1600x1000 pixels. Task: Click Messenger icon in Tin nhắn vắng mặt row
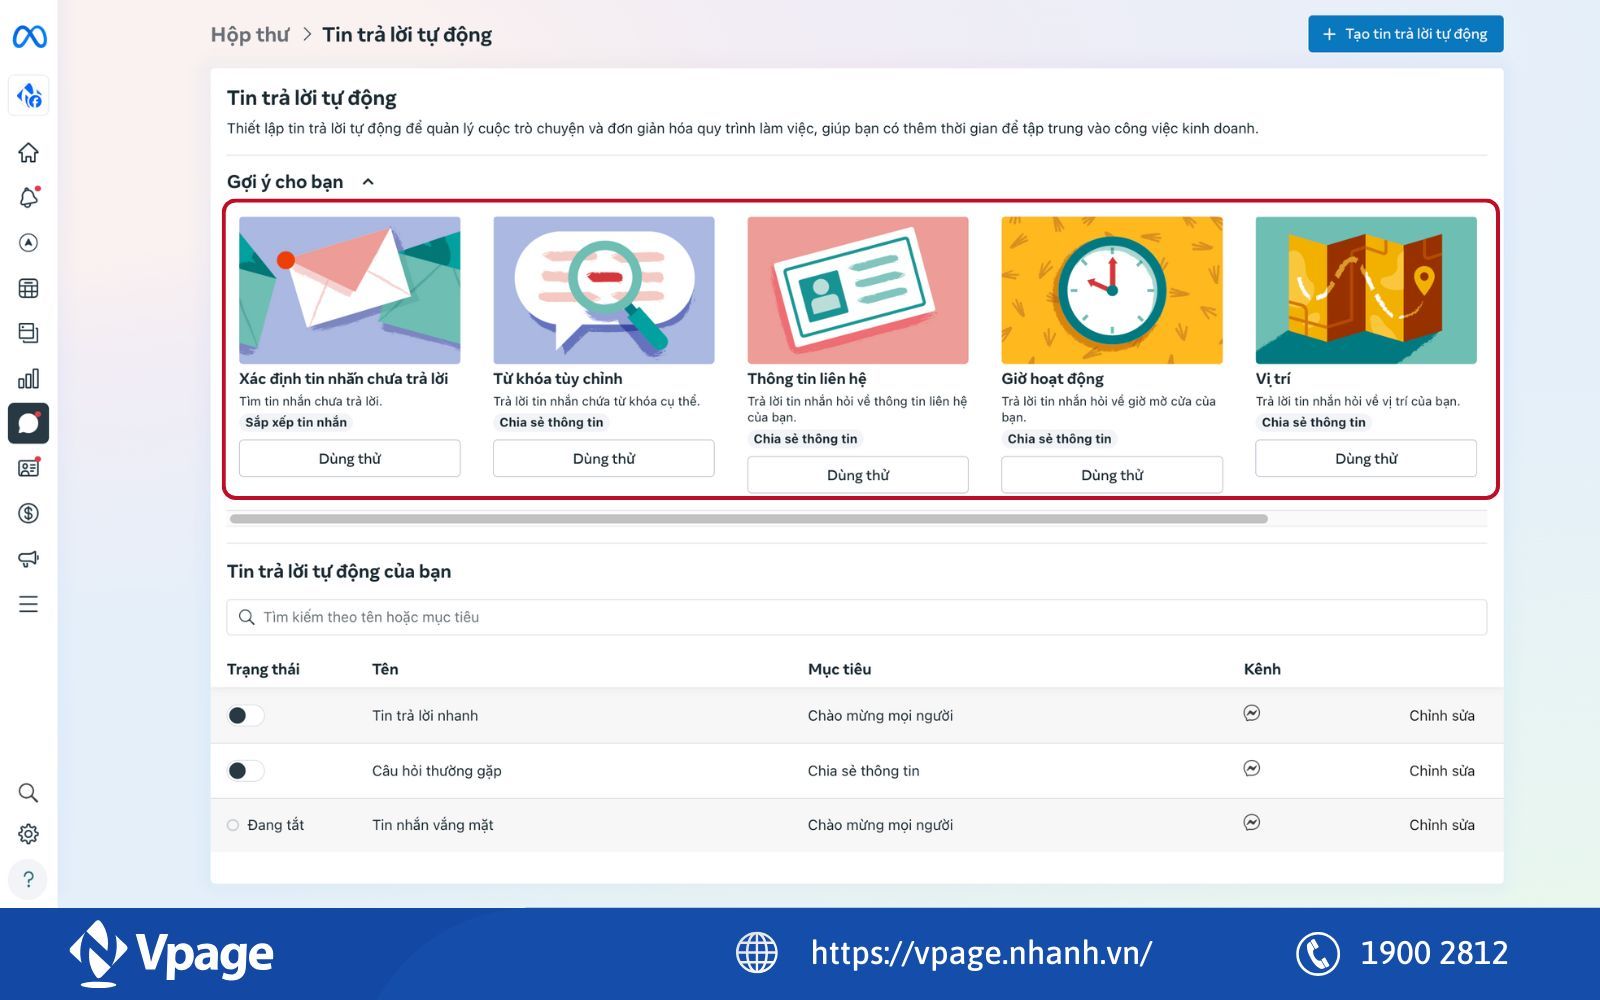1251,822
